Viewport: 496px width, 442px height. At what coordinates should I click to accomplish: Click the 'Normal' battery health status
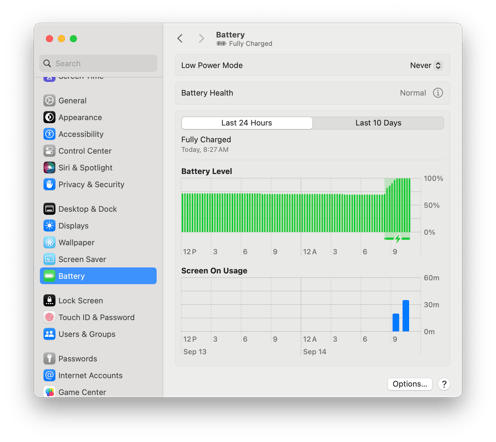click(x=413, y=93)
